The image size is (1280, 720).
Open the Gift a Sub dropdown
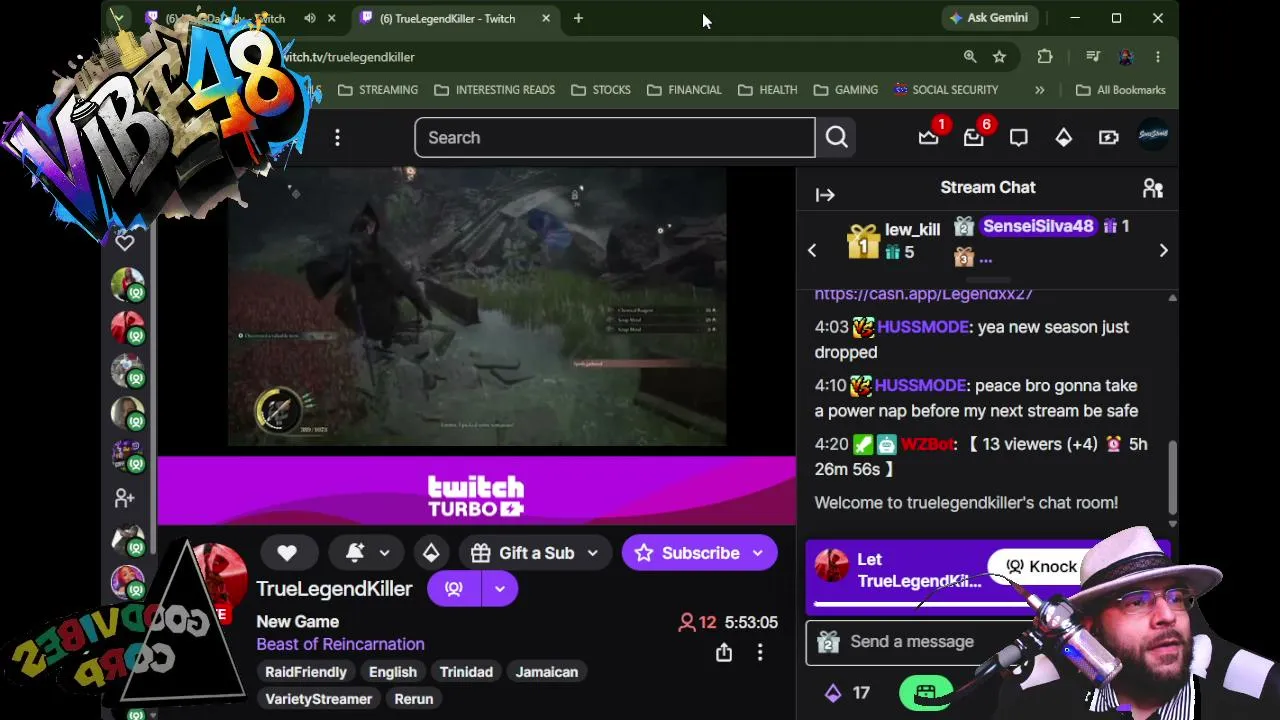coord(592,553)
